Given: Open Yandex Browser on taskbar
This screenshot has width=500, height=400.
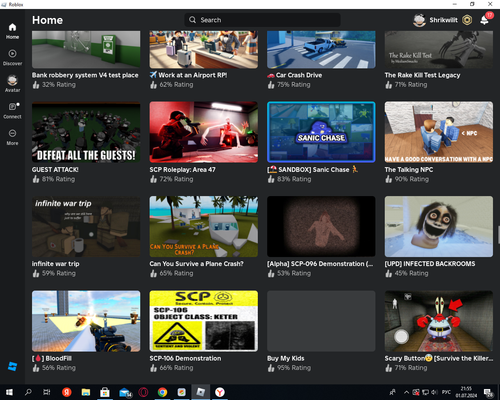Looking at the screenshot, I should click(220, 392).
